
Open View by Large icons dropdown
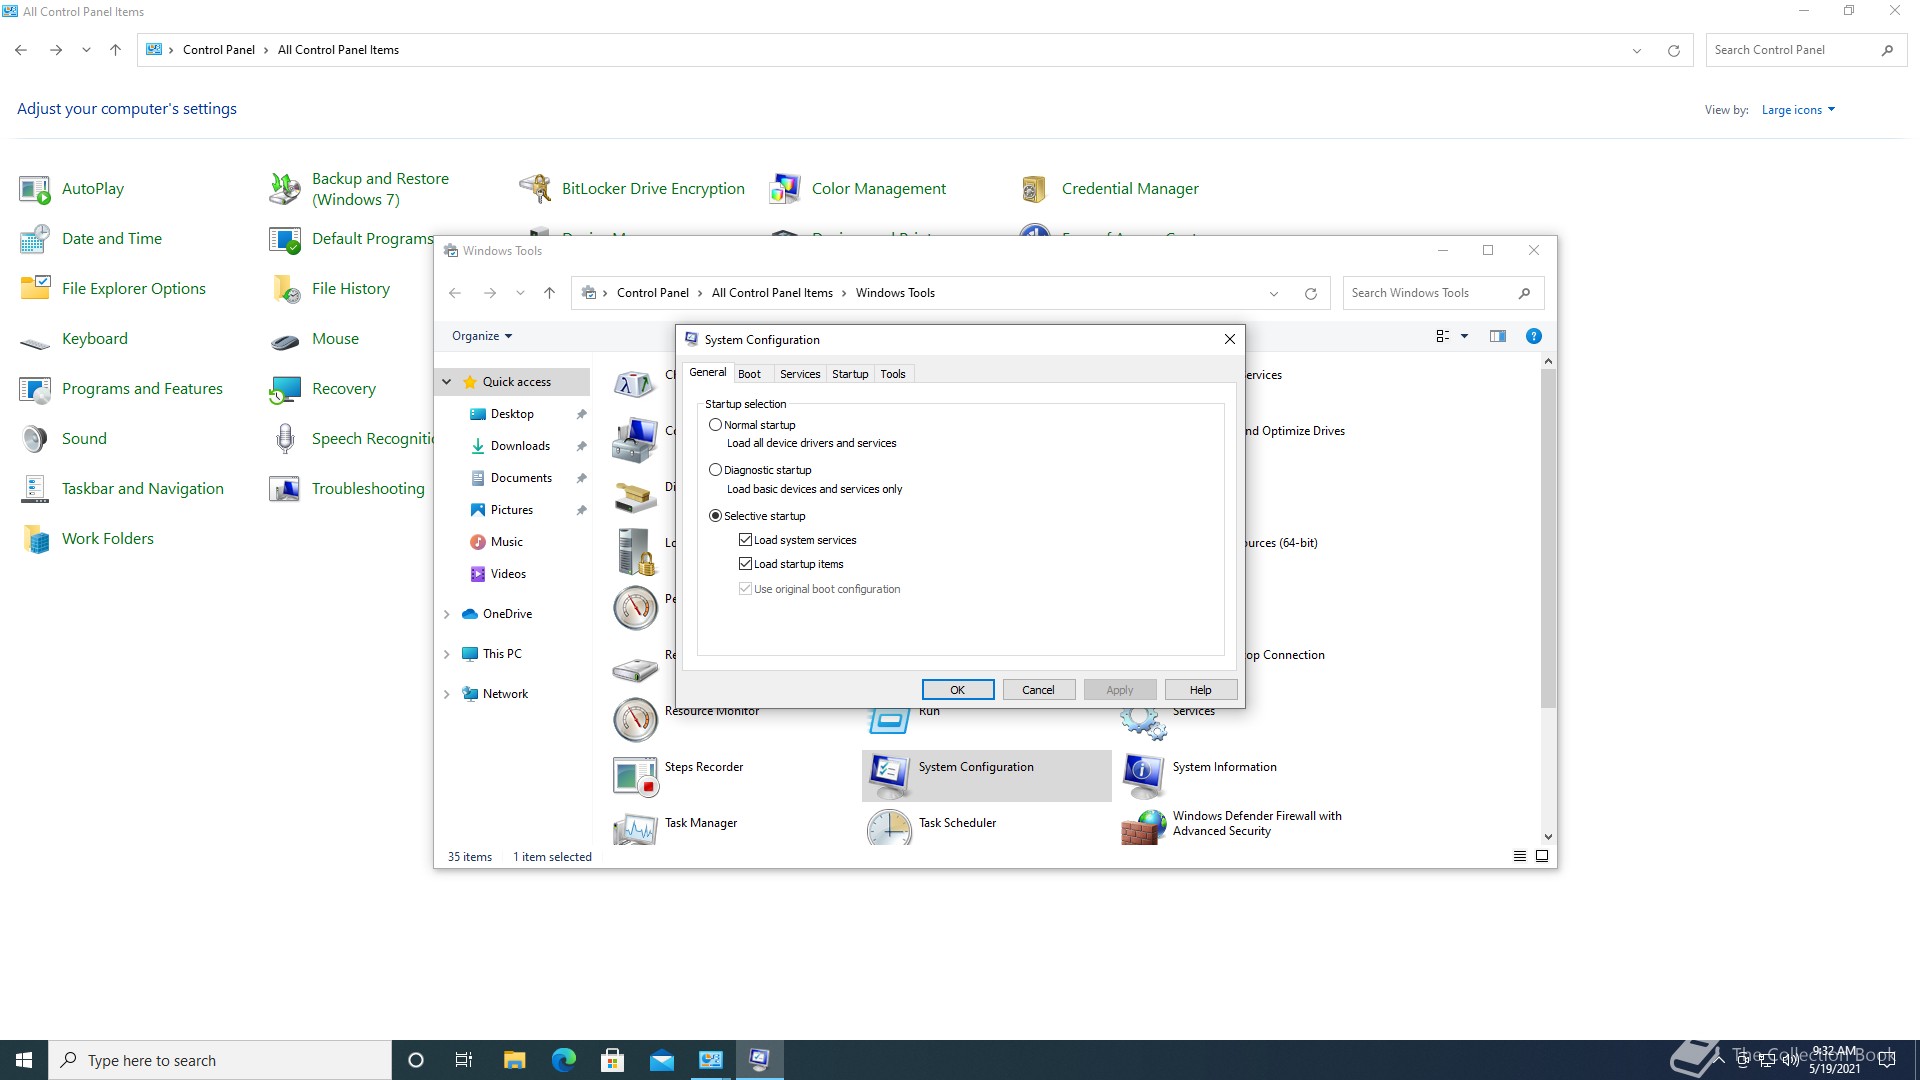(1798, 110)
